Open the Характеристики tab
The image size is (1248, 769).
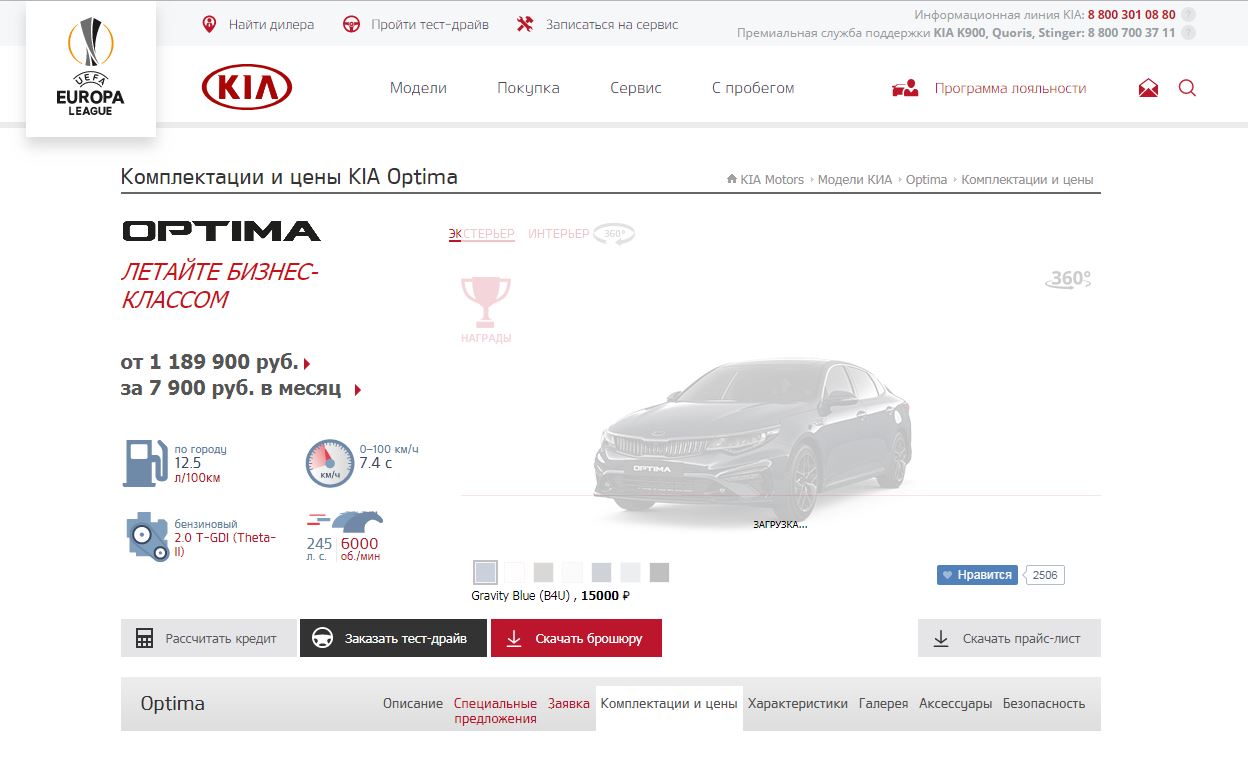[798, 704]
